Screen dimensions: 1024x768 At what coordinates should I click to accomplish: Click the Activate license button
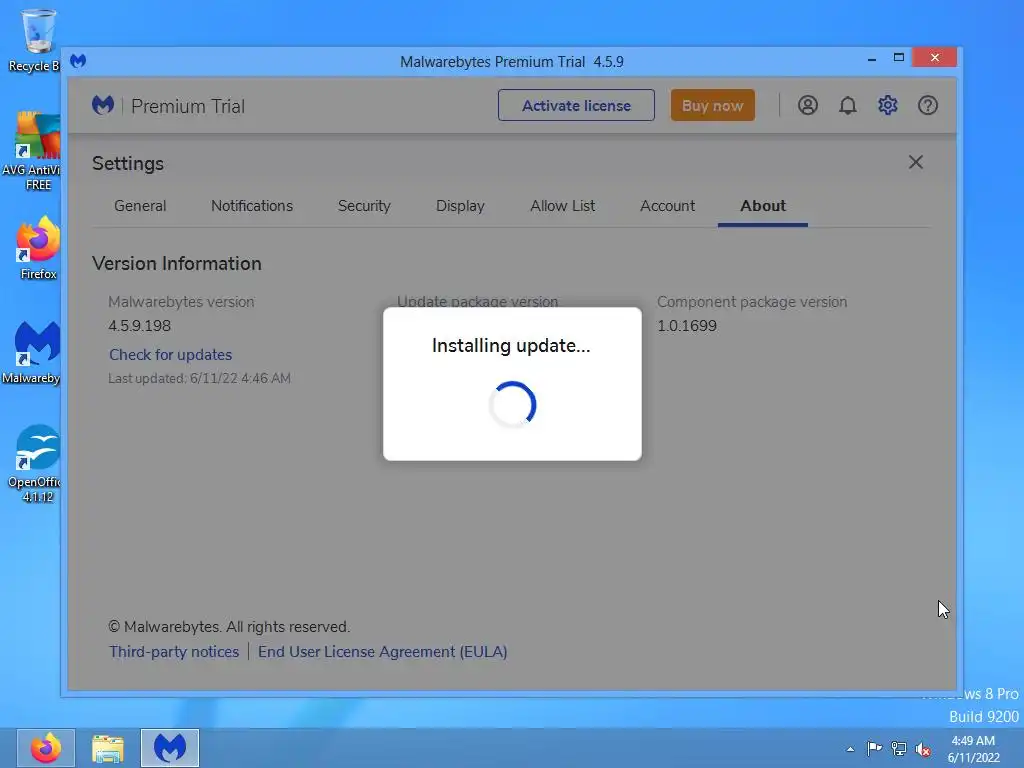click(576, 105)
